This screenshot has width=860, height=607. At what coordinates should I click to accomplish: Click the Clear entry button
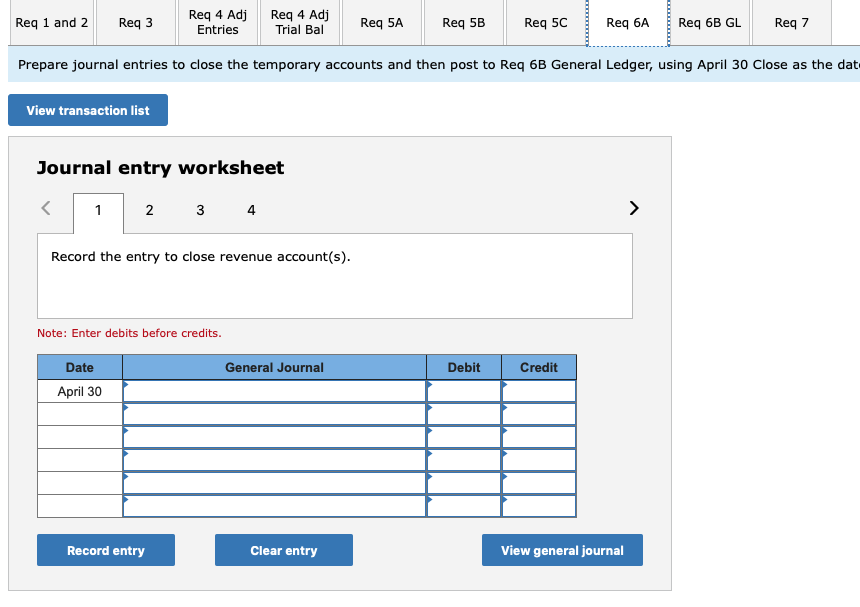(x=284, y=550)
